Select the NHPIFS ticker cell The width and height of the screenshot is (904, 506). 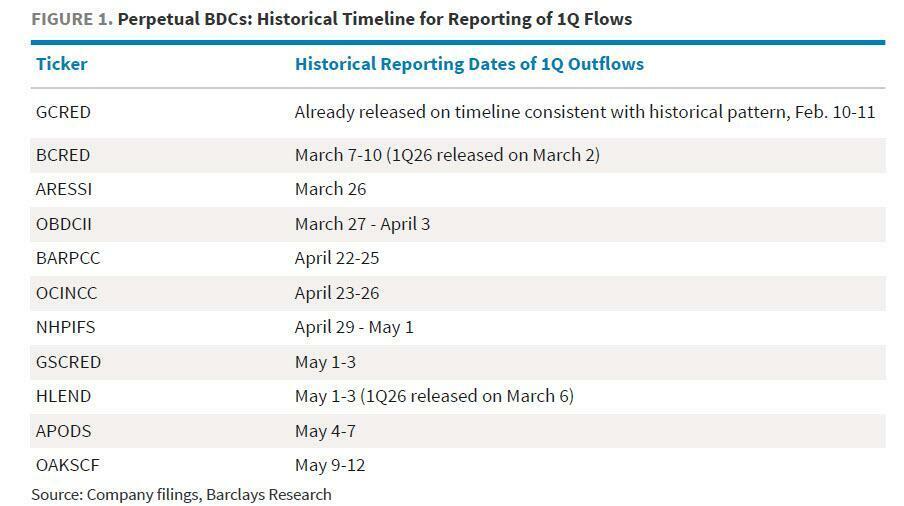pyautogui.click(x=65, y=327)
